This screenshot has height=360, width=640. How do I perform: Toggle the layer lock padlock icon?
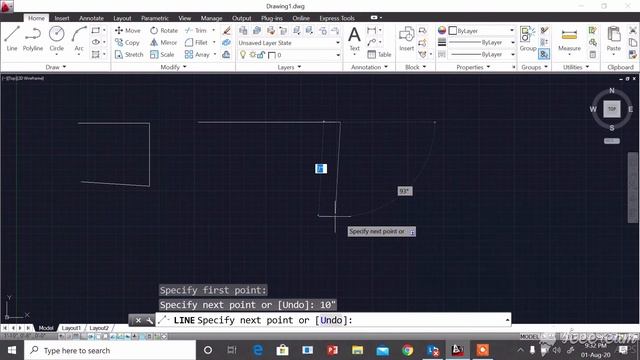[x=261, y=55]
